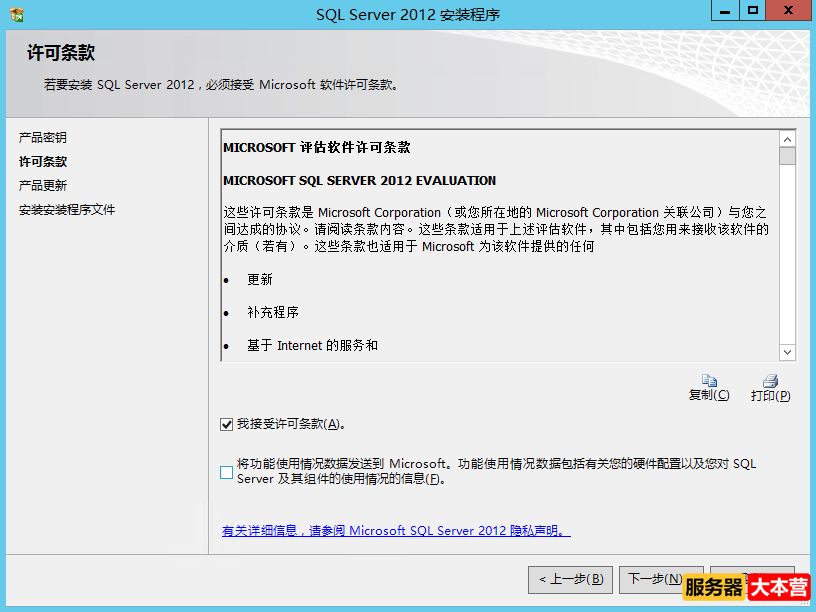Click the window title SQL Server 2012 安装程序
The image size is (816, 612).
[x=408, y=15]
